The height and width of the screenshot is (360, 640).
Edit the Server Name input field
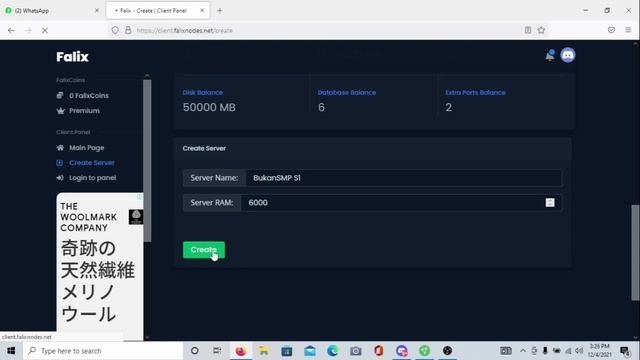(x=403, y=178)
